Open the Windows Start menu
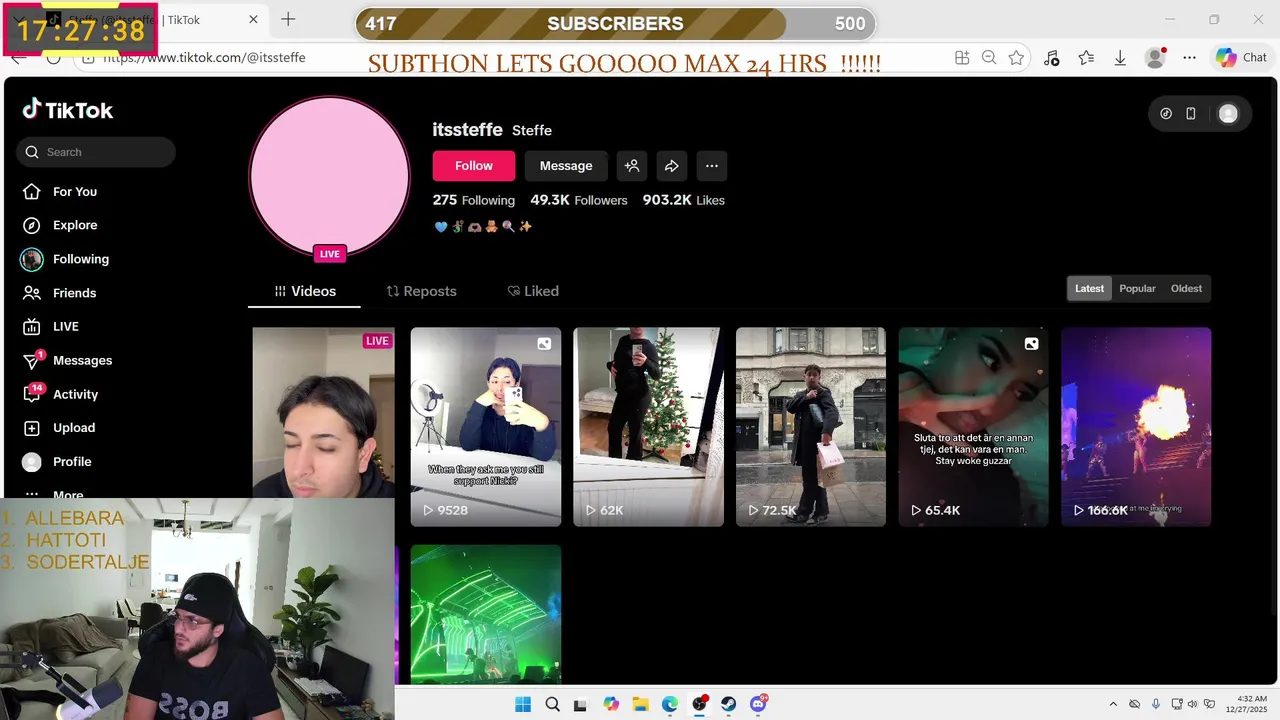 click(523, 704)
